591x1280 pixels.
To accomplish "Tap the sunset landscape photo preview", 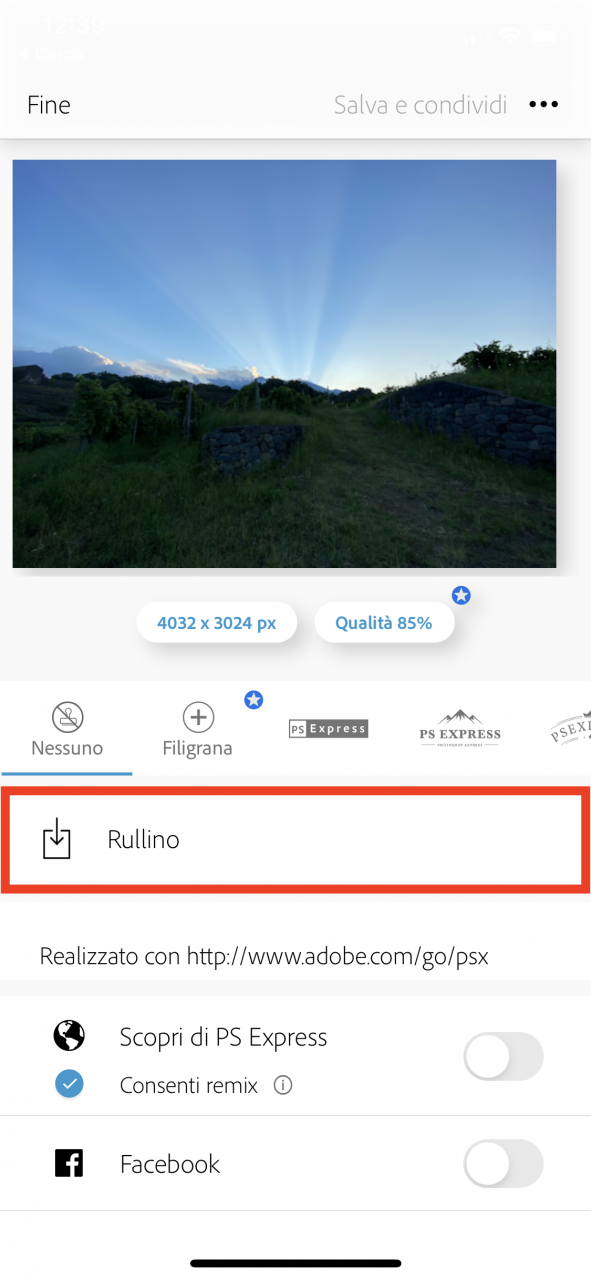I will point(284,364).
